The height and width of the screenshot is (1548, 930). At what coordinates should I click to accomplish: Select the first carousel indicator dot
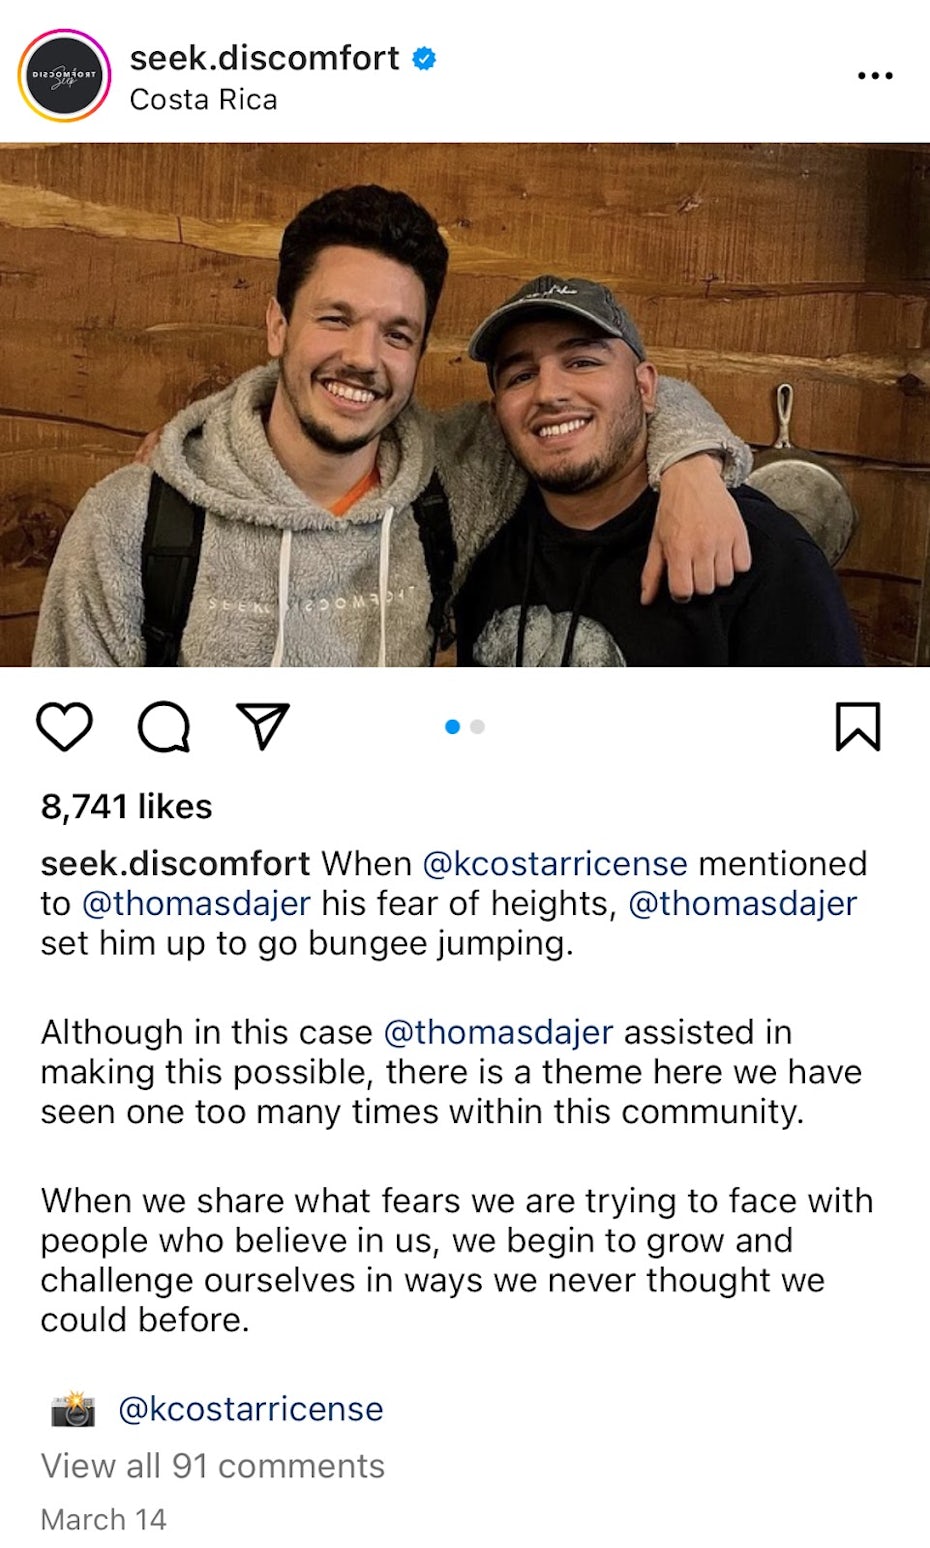[452, 727]
